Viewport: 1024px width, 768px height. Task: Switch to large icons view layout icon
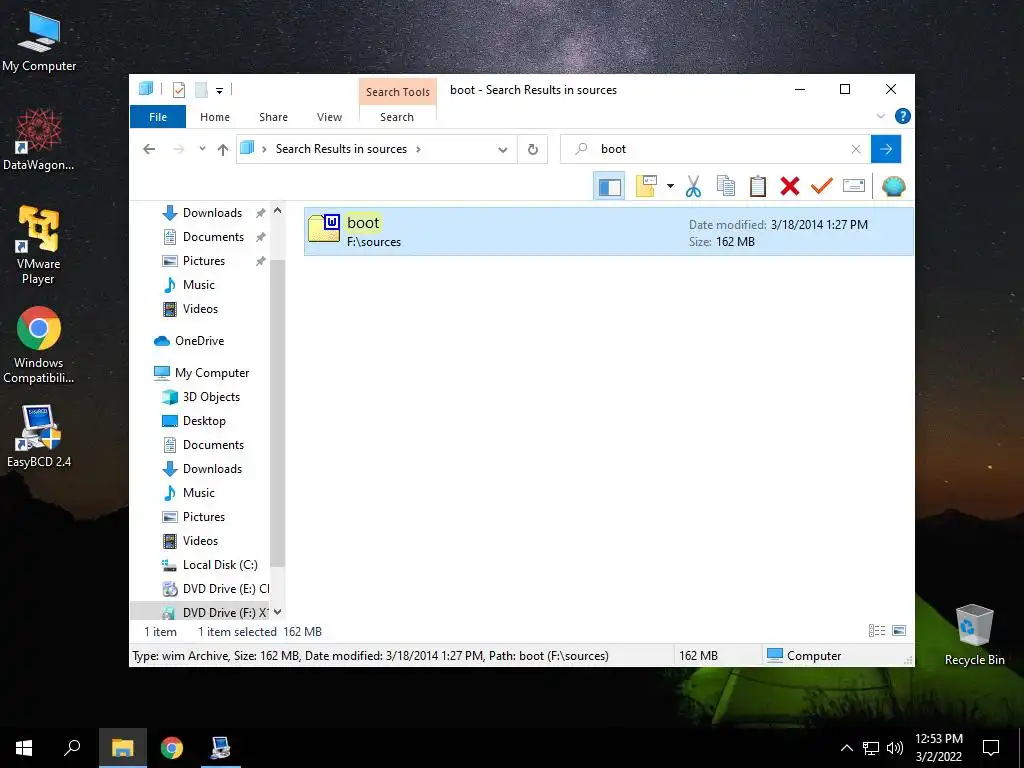(x=899, y=631)
